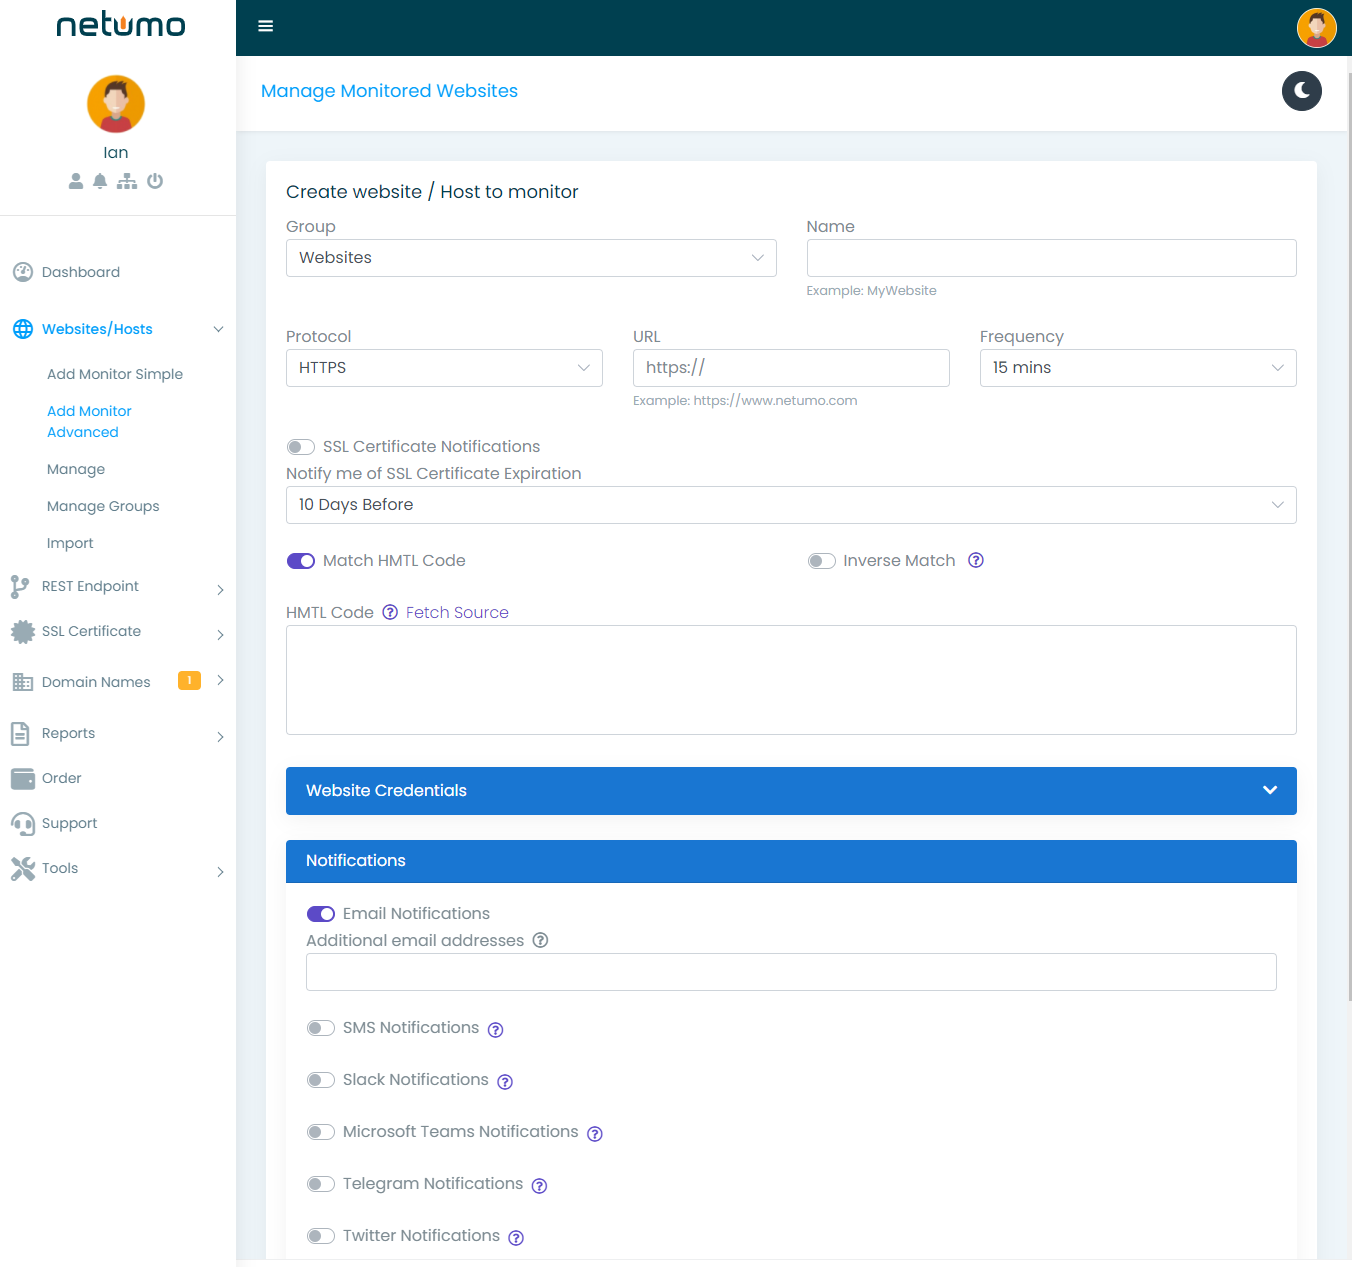Image resolution: width=1352 pixels, height=1267 pixels.
Task: Click the Reports document icon
Action: point(20,733)
